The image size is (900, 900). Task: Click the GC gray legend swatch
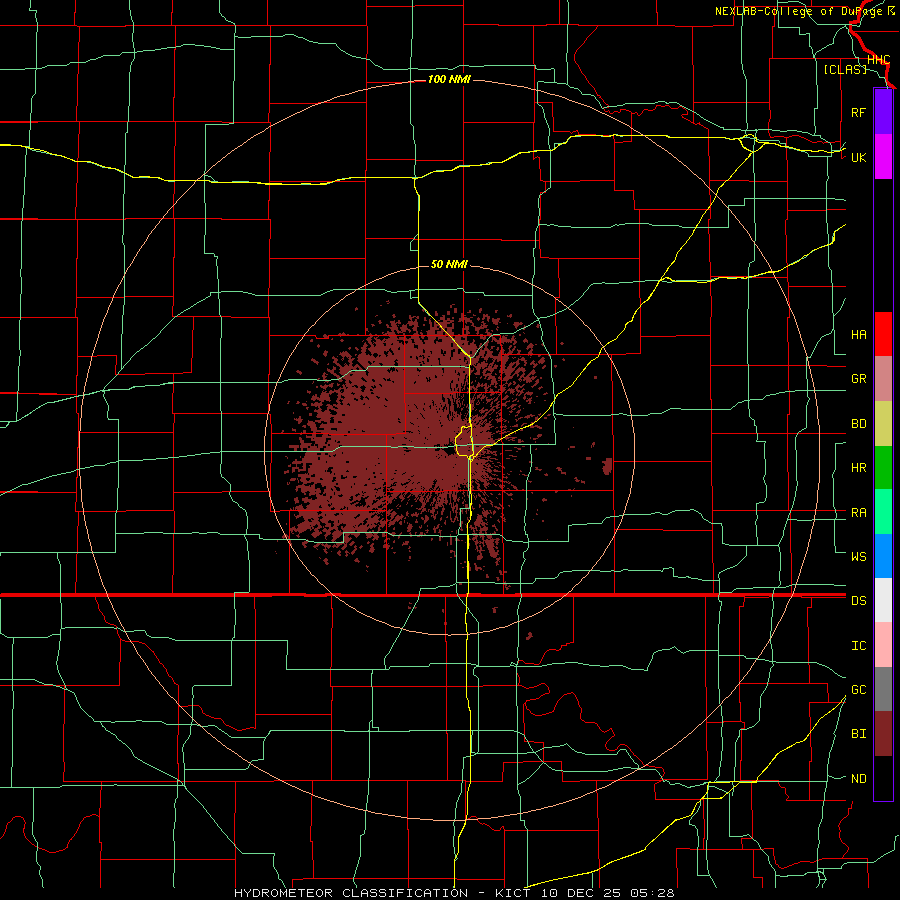click(883, 689)
